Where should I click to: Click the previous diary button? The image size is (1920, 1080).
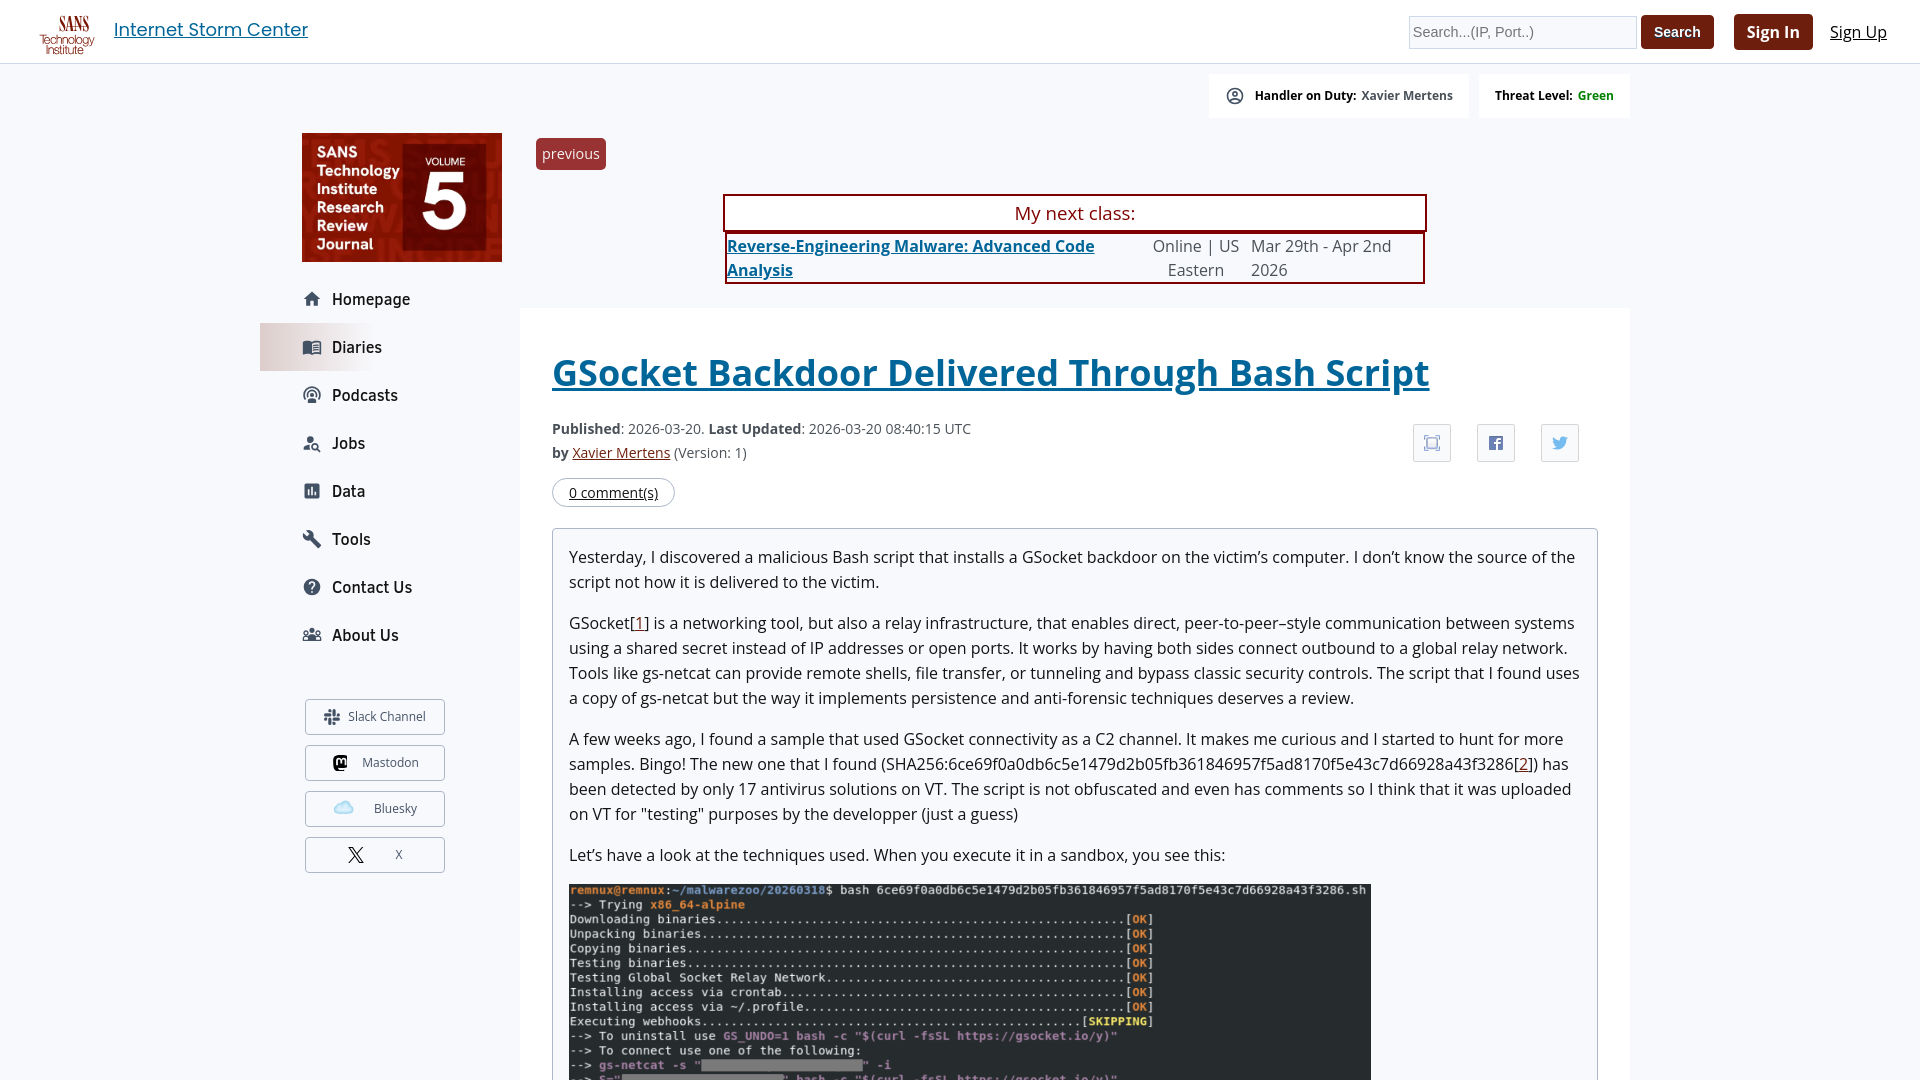(x=570, y=153)
